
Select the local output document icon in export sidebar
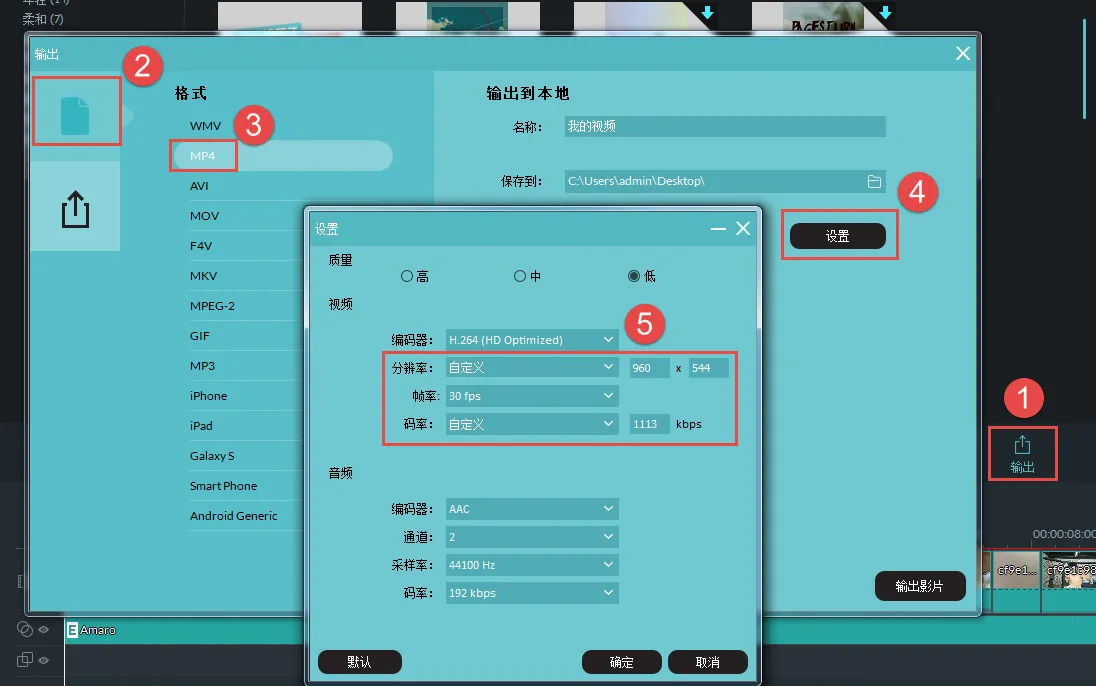(x=76, y=109)
